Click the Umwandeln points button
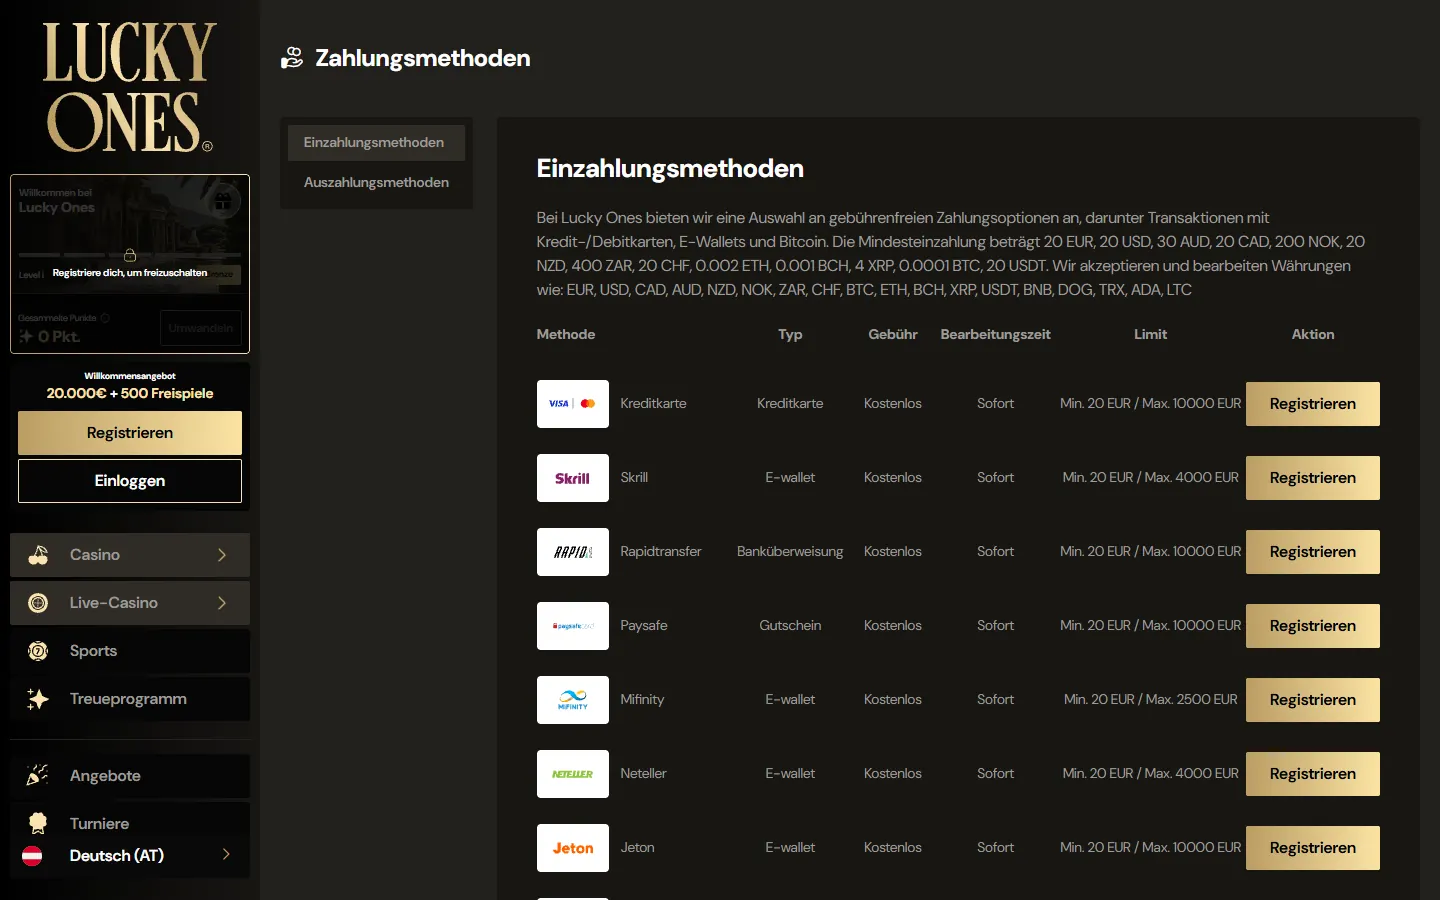This screenshot has height=900, width=1440. coord(201,328)
